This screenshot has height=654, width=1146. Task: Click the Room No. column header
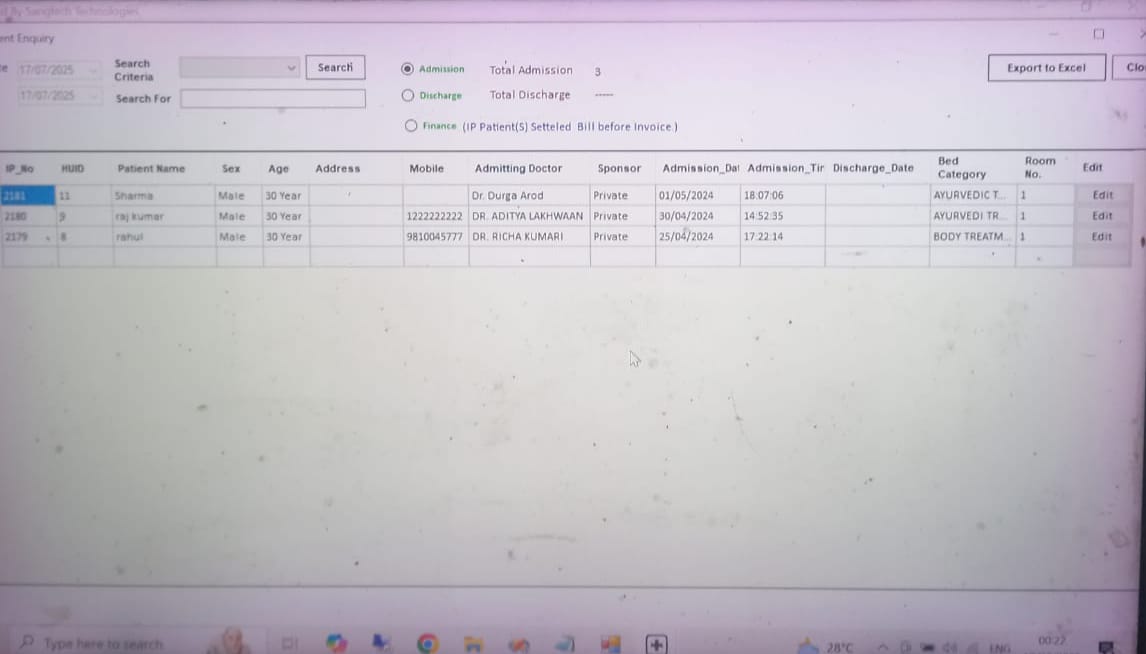coord(1040,167)
